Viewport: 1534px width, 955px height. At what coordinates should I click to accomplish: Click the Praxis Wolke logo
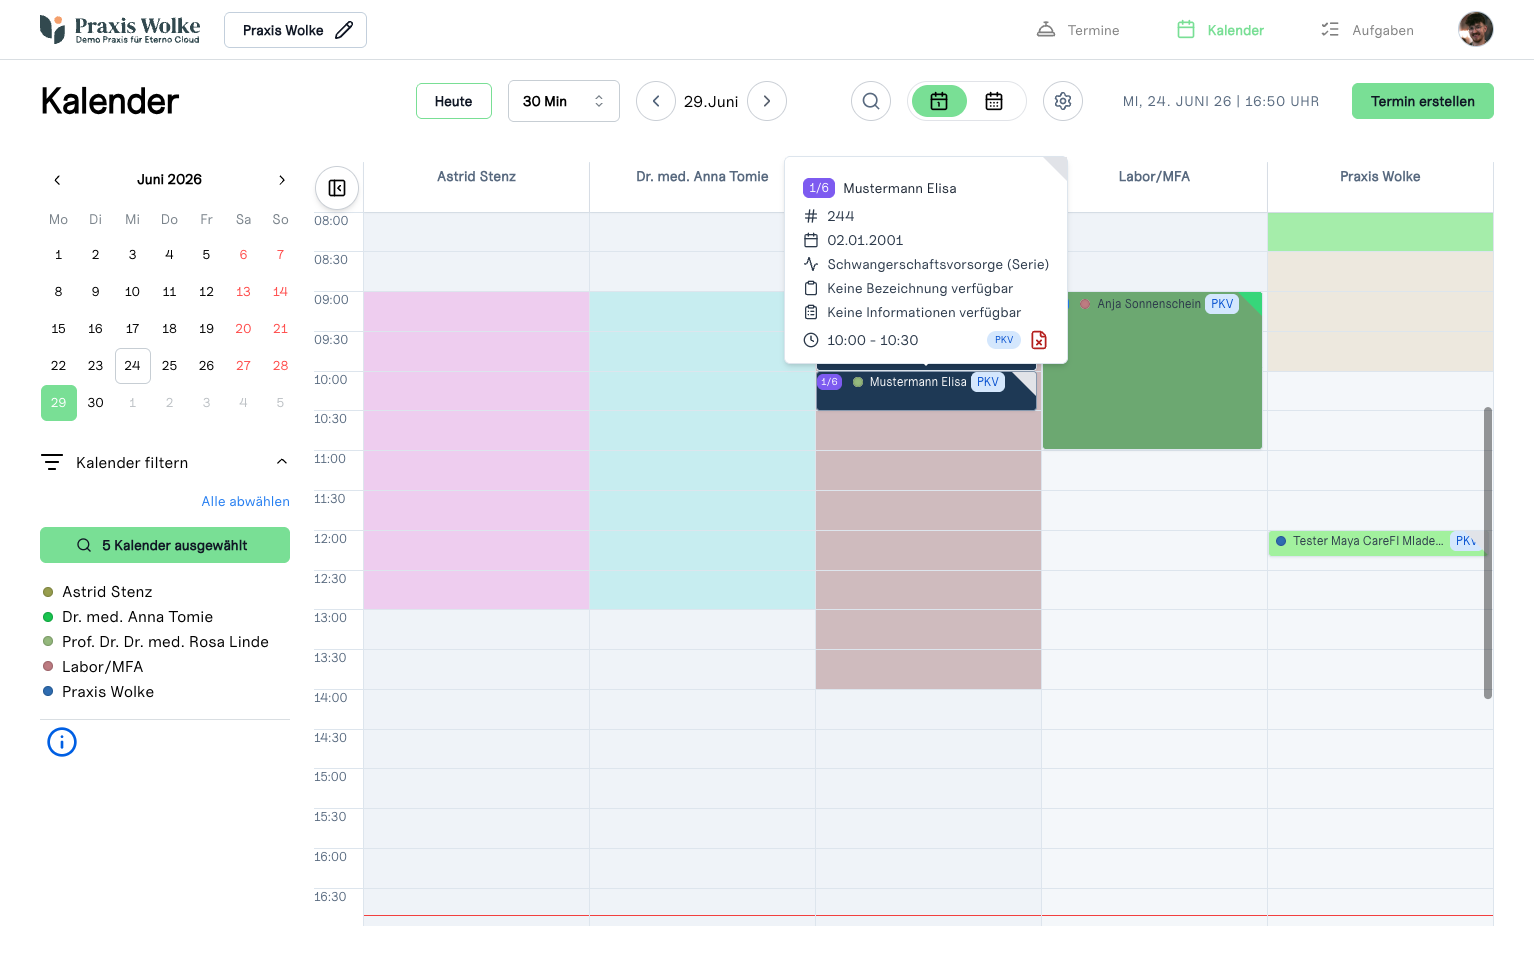[x=120, y=29]
